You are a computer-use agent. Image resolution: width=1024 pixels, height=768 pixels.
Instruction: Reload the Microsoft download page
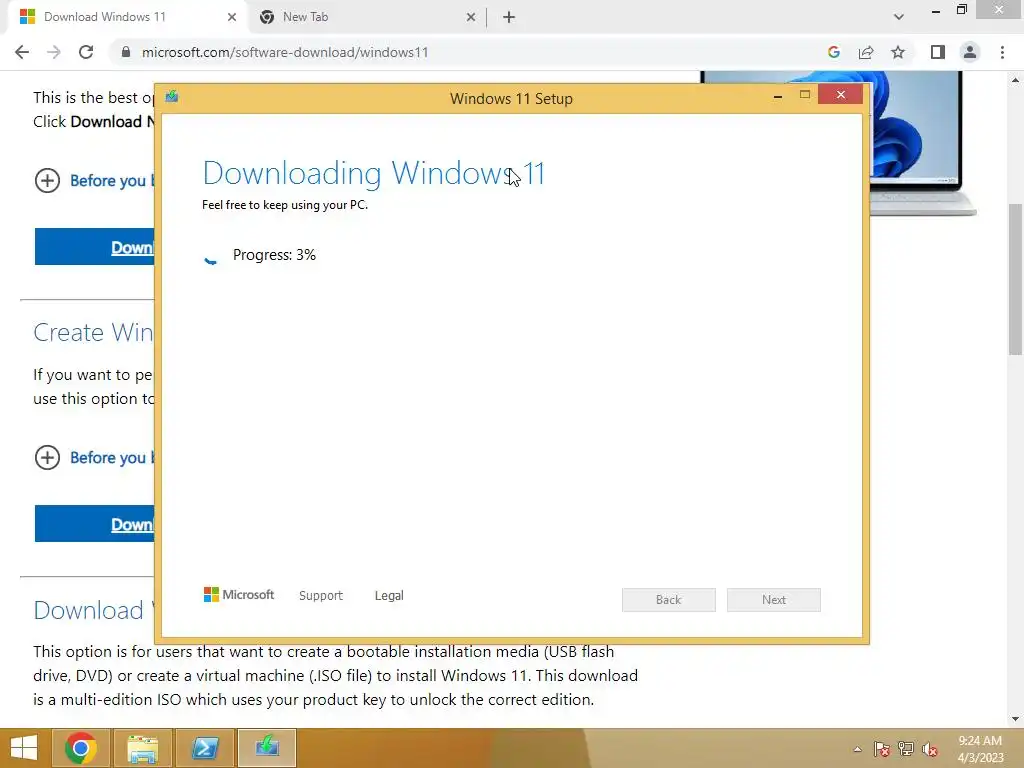[86, 52]
